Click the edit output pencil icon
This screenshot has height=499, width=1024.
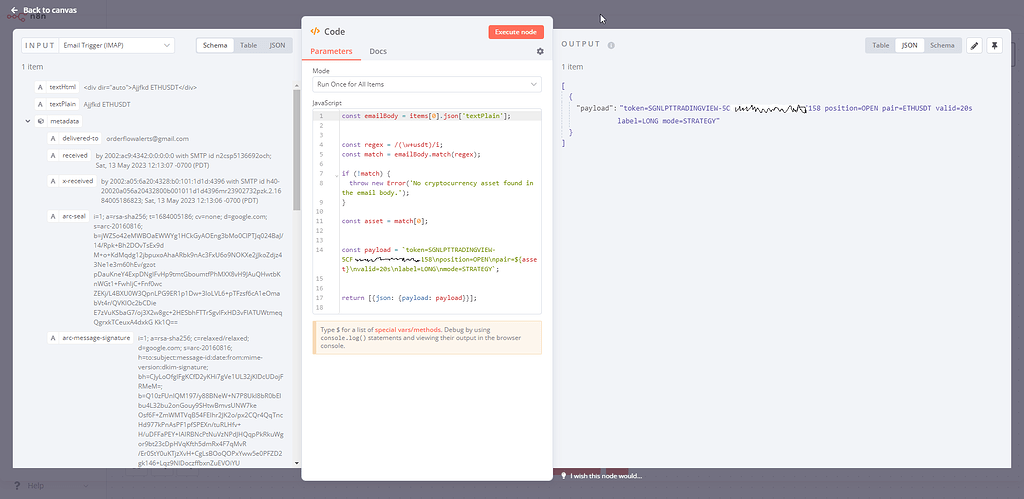pyautogui.click(x=974, y=45)
